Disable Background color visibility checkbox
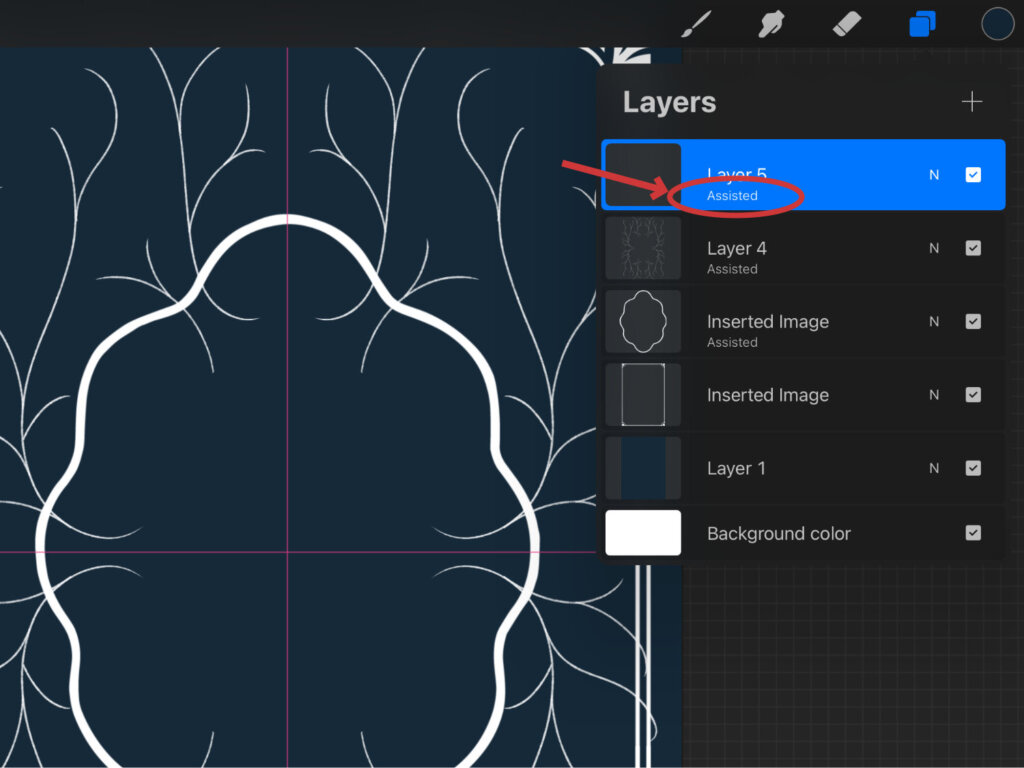 coord(973,533)
